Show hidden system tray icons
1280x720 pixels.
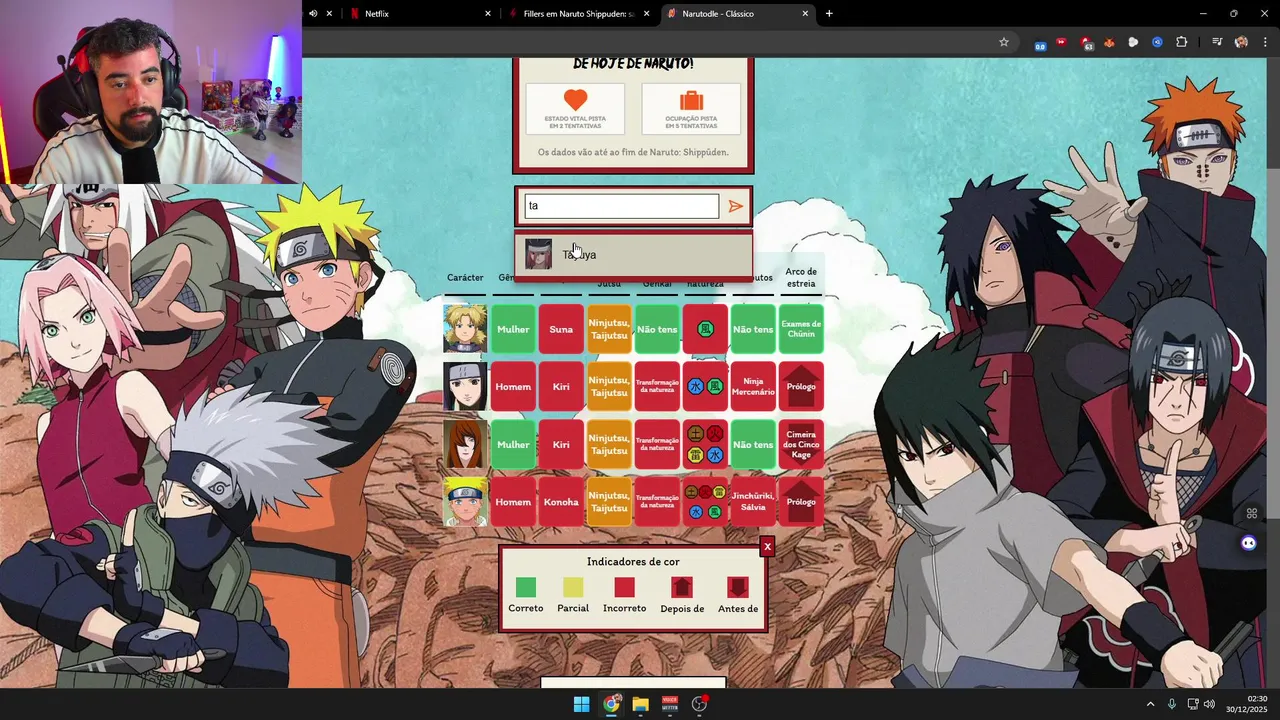tap(1150, 704)
